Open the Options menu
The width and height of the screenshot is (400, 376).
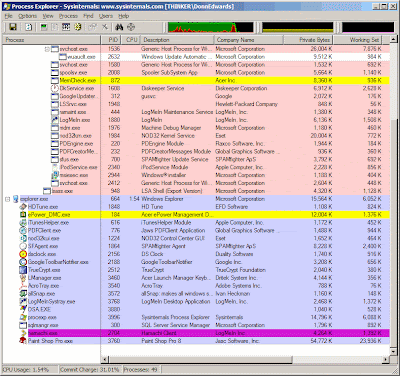[x=27, y=16]
